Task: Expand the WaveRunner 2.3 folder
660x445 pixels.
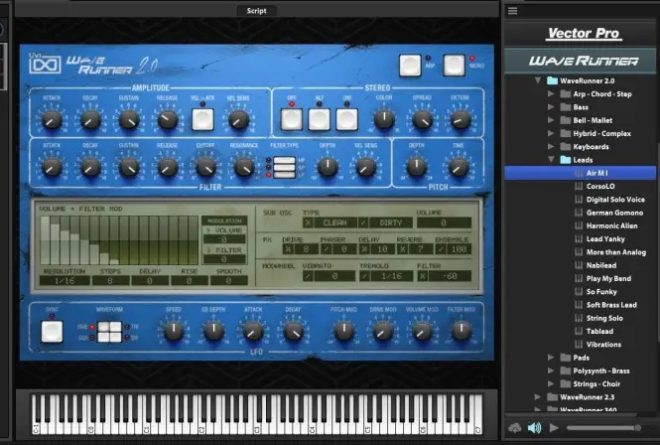Action: pyautogui.click(x=538, y=397)
